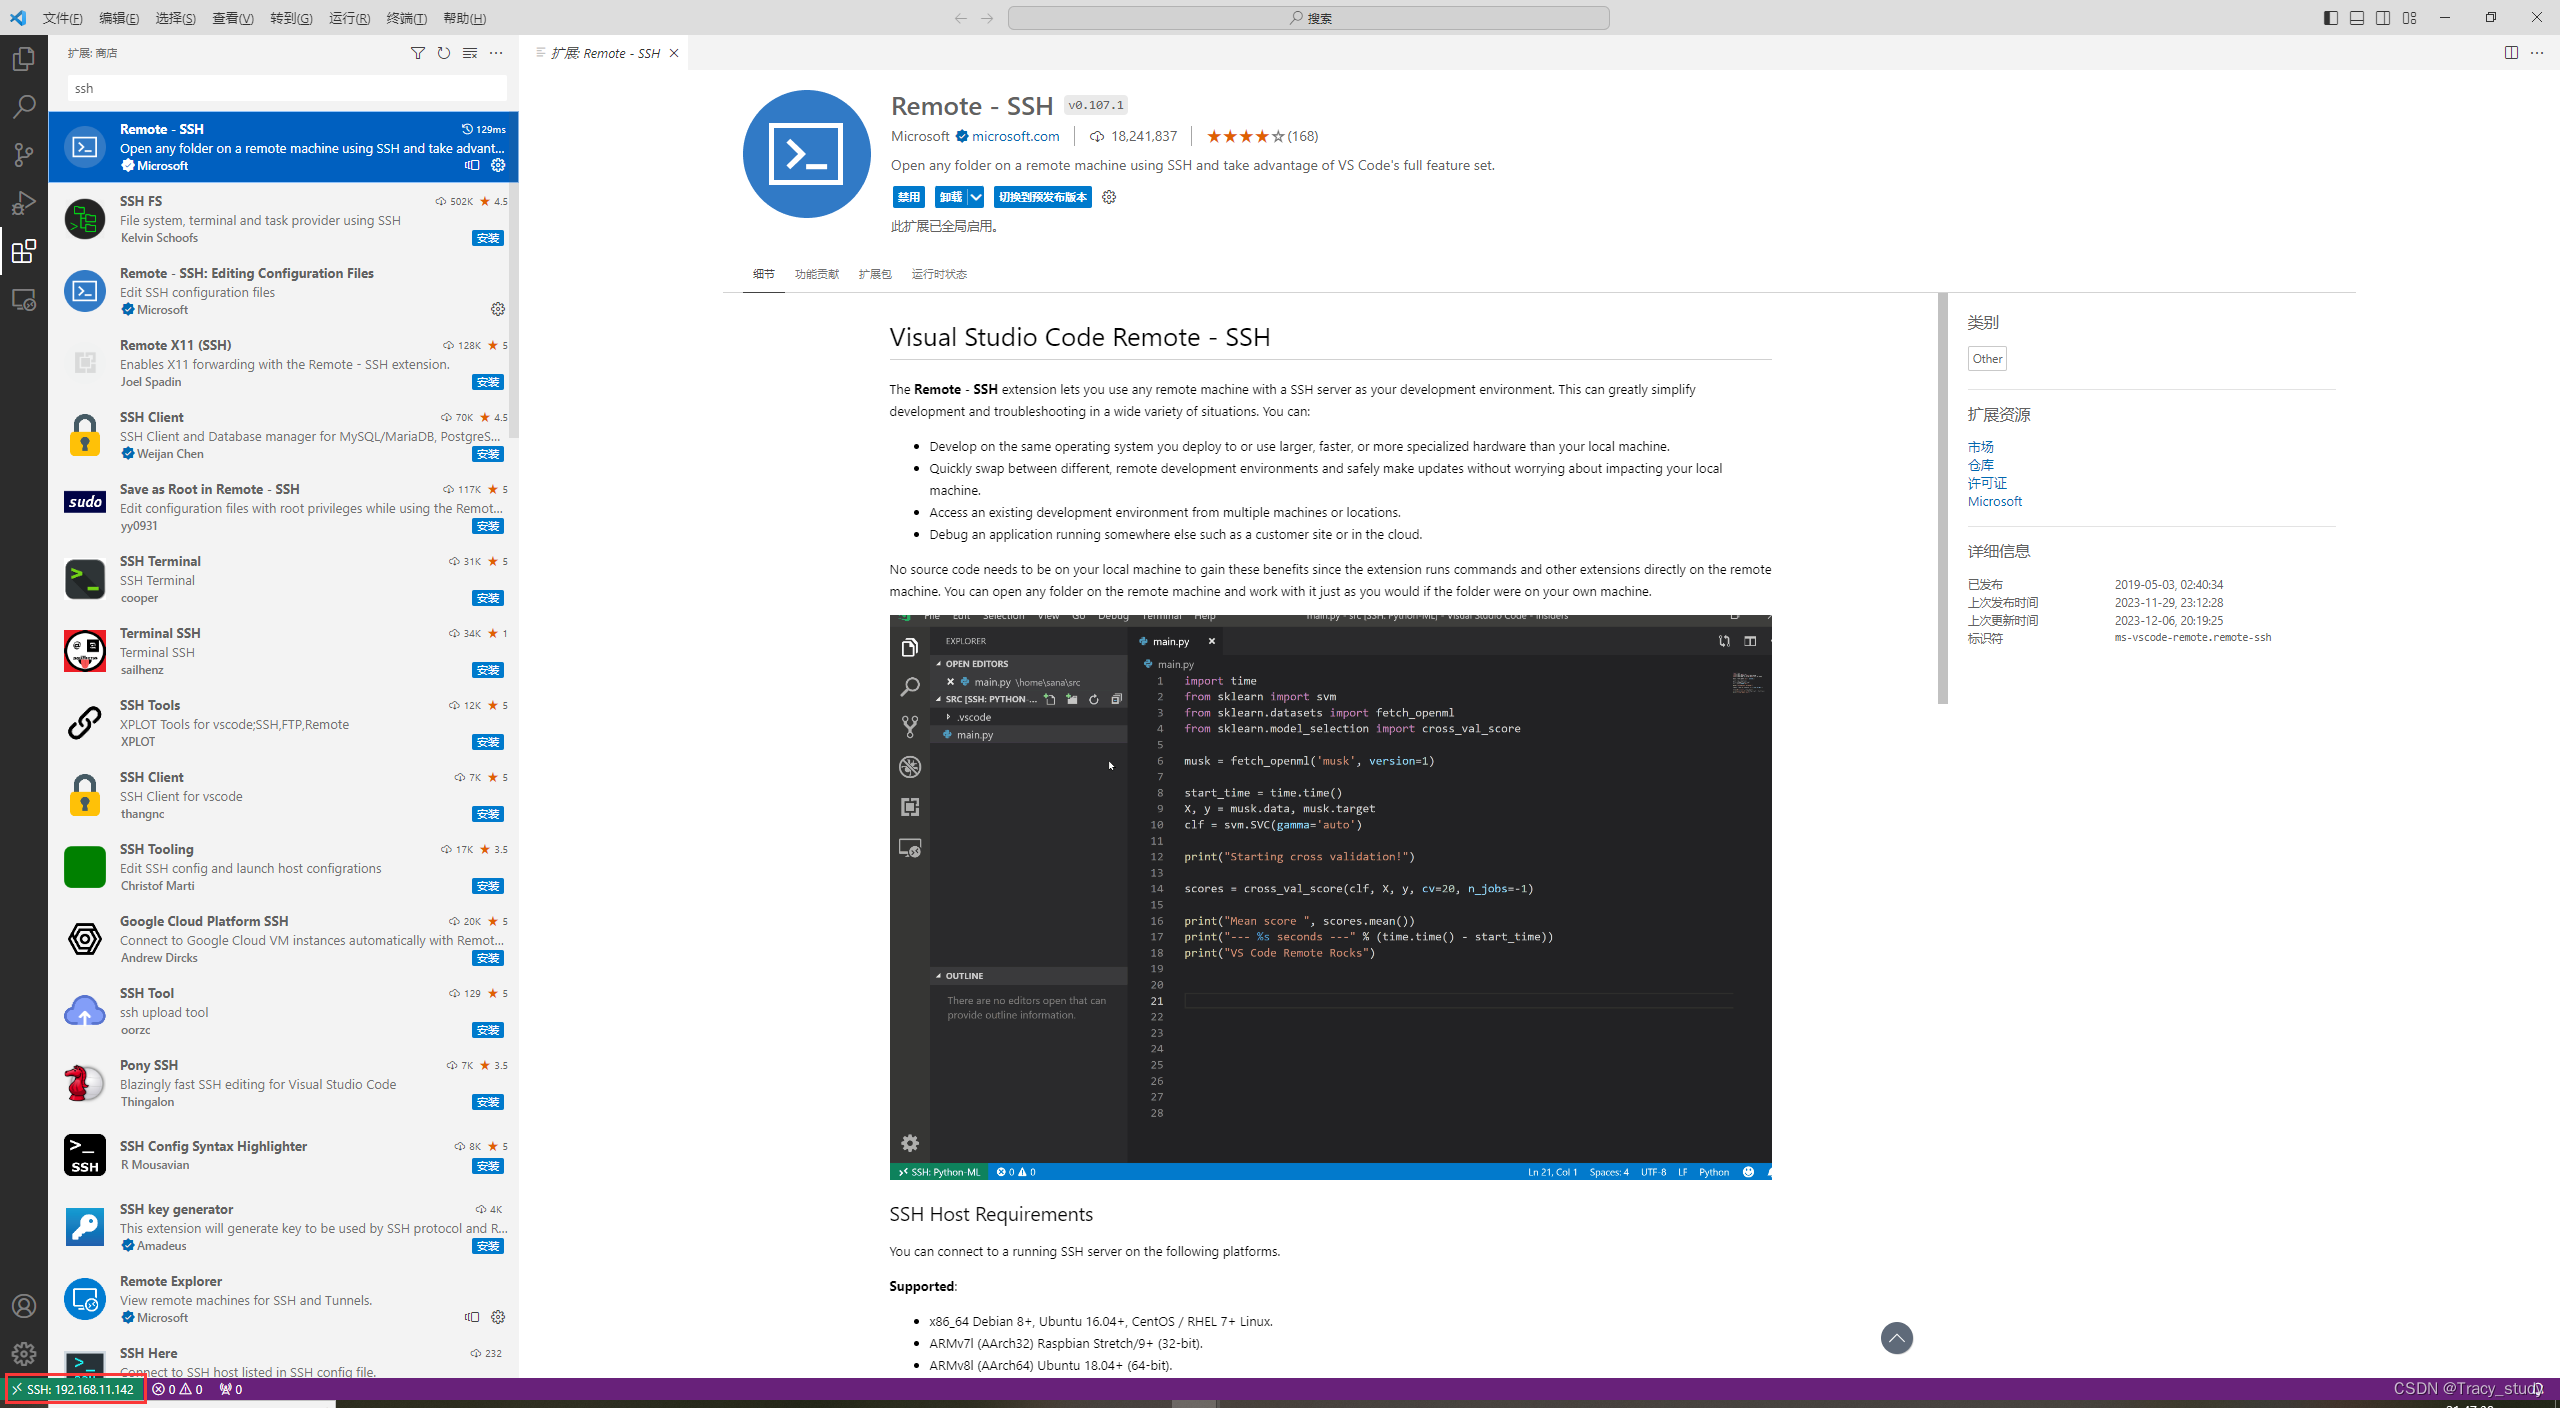Image resolution: width=2560 pixels, height=1408 pixels.
Task: Refresh the extensions list
Action: coord(443,53)
